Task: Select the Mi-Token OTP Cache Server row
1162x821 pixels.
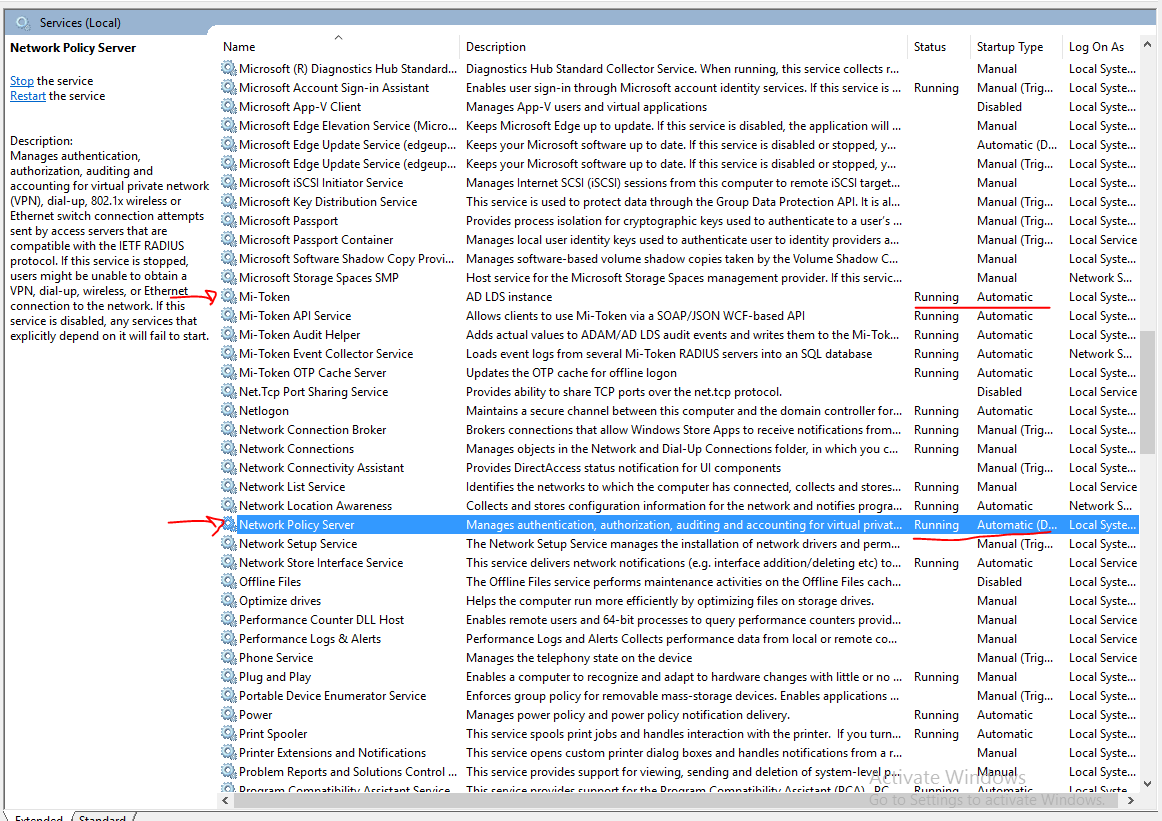Action: (679, 373)
